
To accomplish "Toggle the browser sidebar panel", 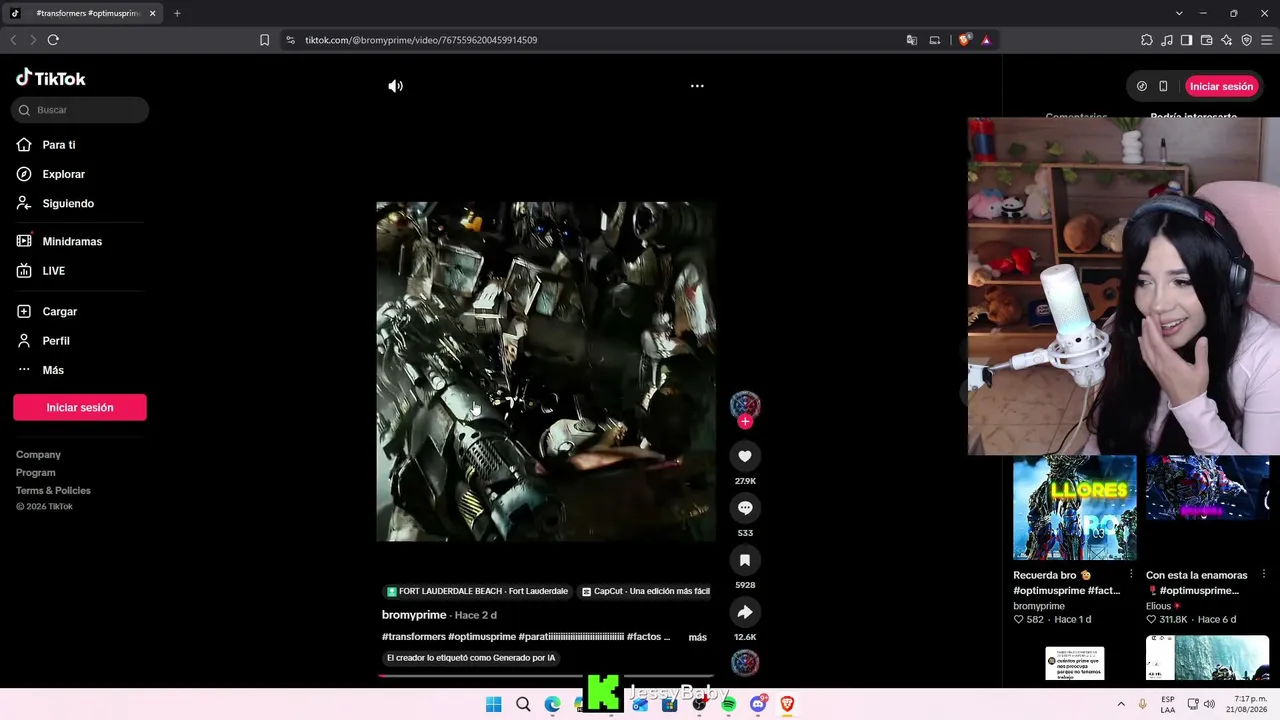I will click(x=1187, y=40).
